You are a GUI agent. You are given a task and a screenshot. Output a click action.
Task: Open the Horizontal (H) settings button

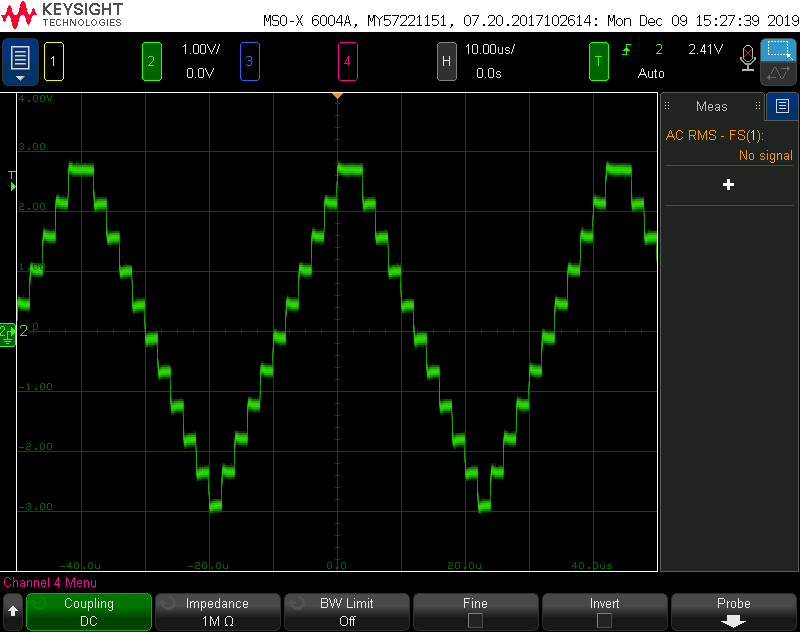446,62
